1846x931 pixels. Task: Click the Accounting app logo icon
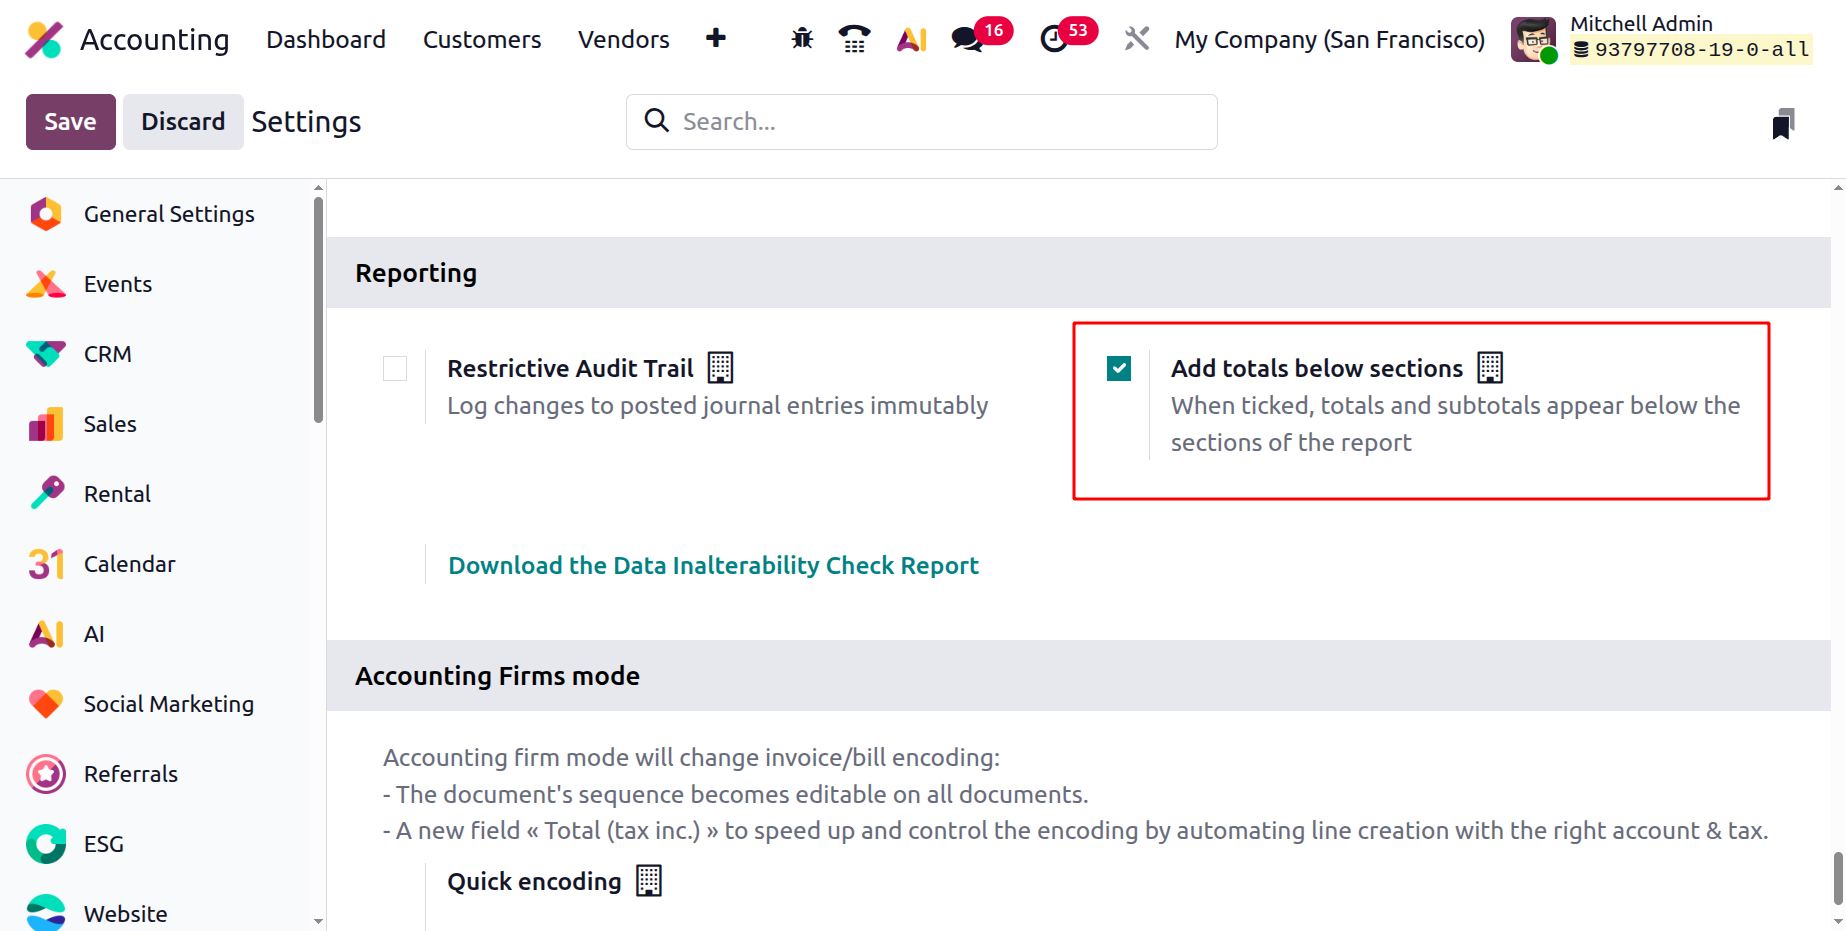[44, 40]
